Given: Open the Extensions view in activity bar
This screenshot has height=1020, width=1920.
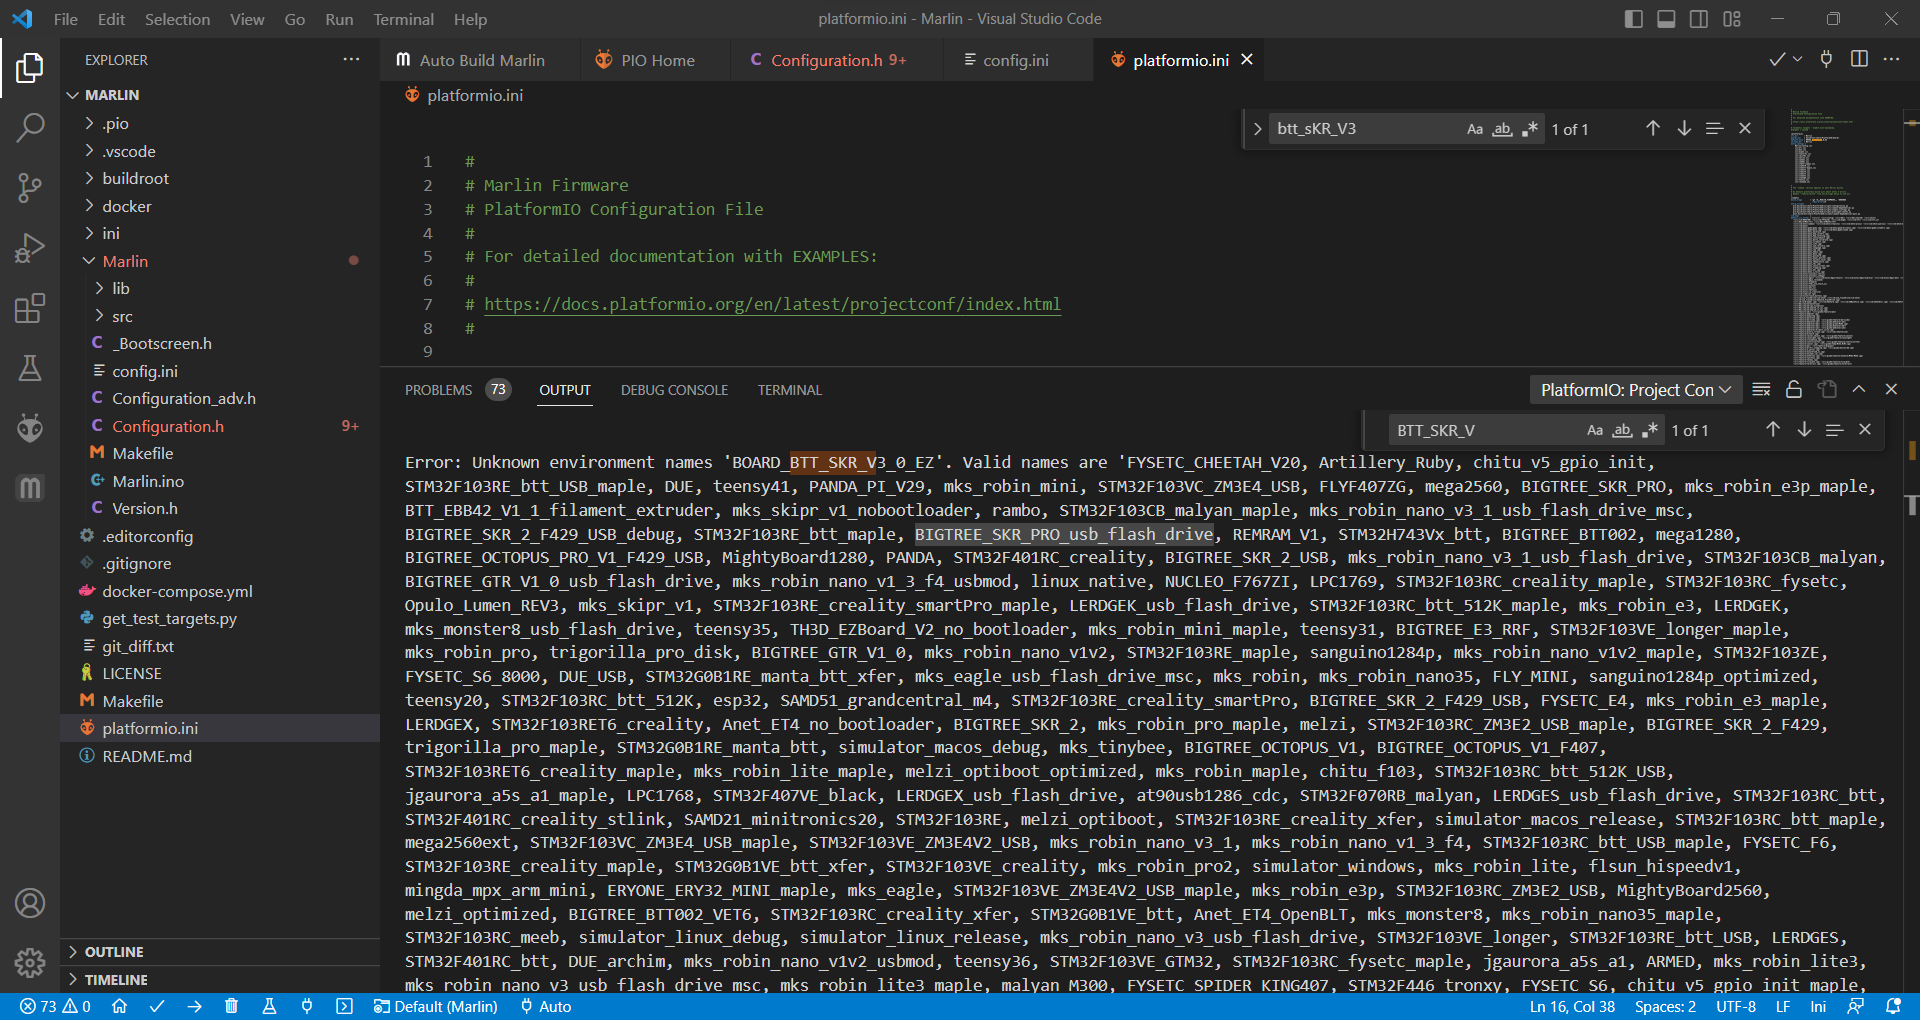Looking at the screenshot, I should [x=30, y=309].
